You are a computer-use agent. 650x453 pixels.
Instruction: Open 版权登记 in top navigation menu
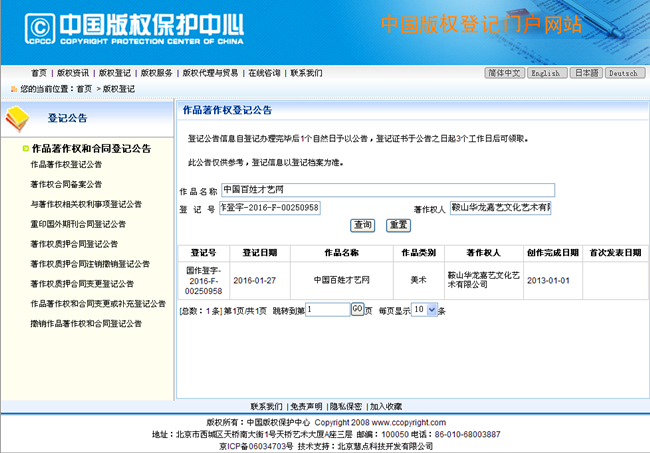114,73
